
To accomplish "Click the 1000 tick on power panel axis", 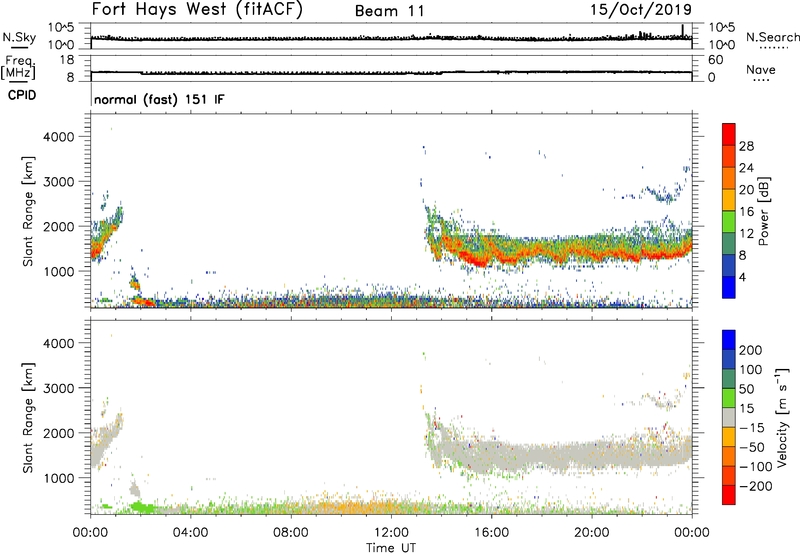I will [x=59, y=271].
